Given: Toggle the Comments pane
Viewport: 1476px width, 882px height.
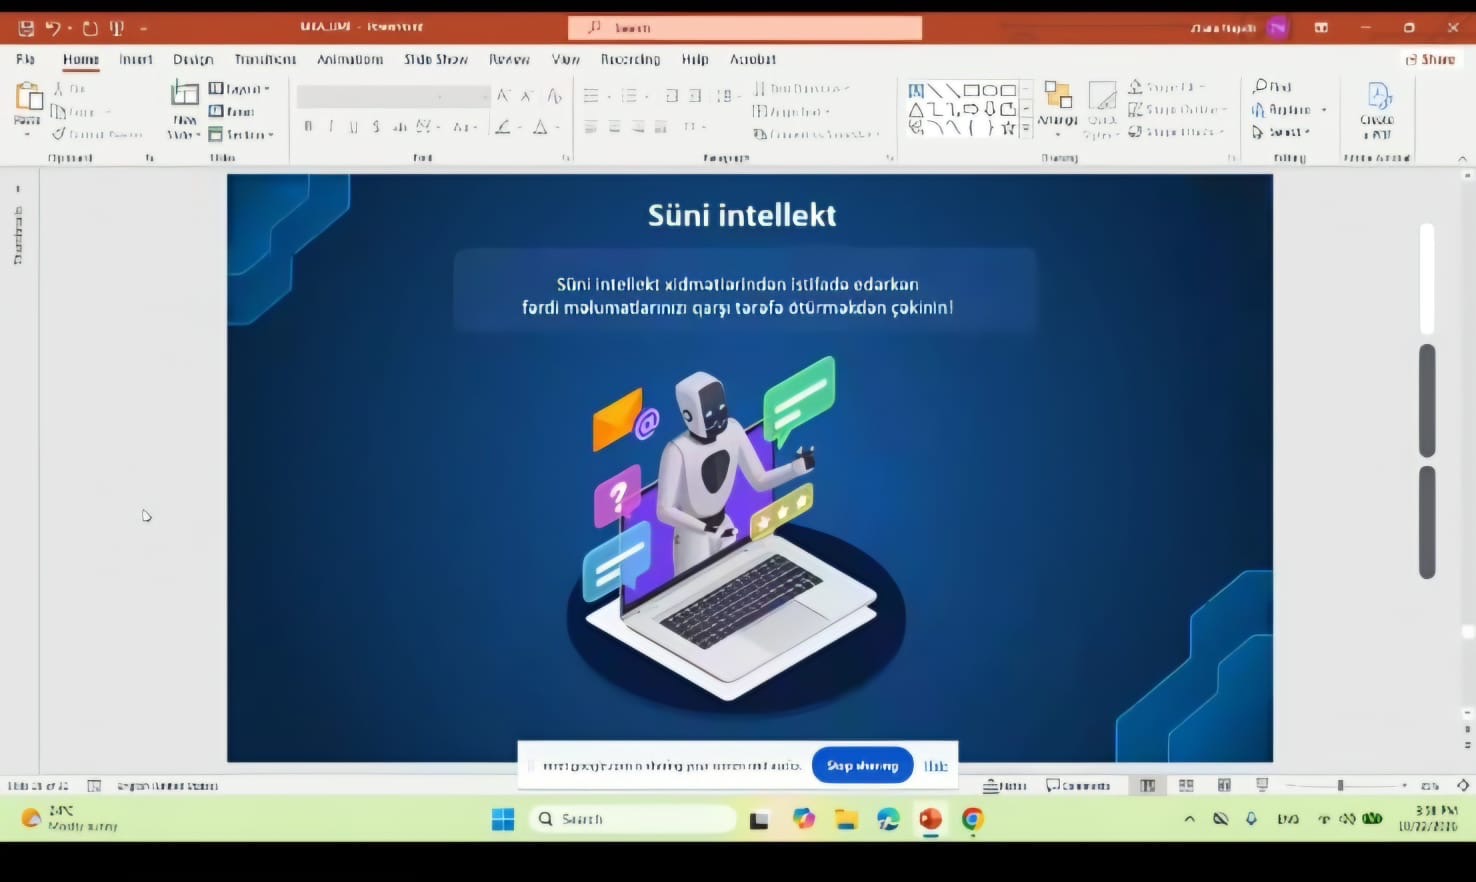Looking at the screenshot, I should tap(1078, 786).
